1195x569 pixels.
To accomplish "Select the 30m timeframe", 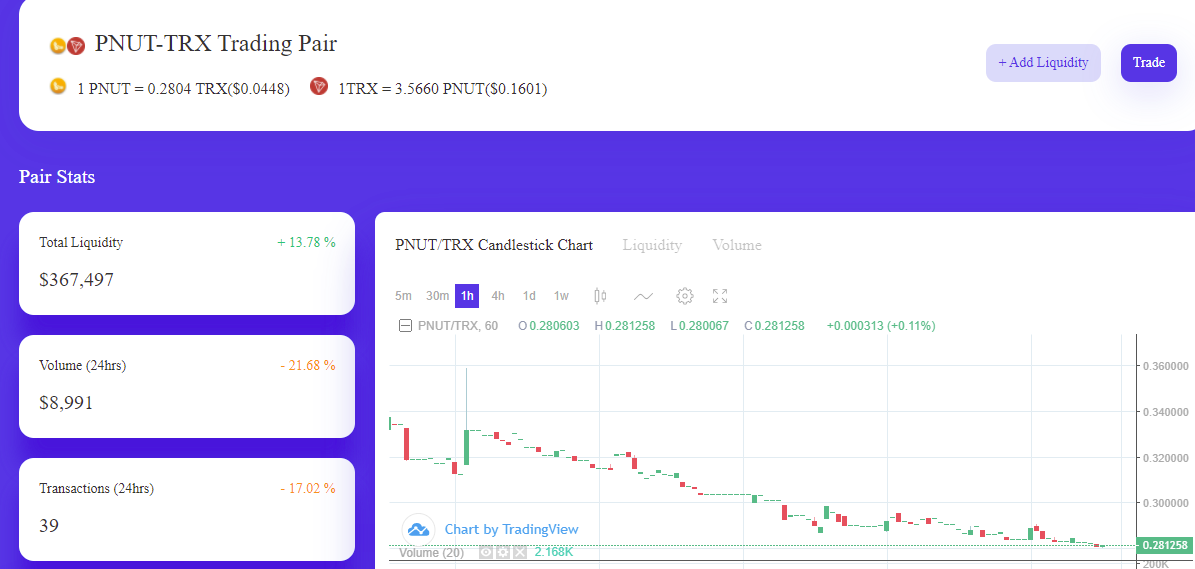I will tap(437, 296).
